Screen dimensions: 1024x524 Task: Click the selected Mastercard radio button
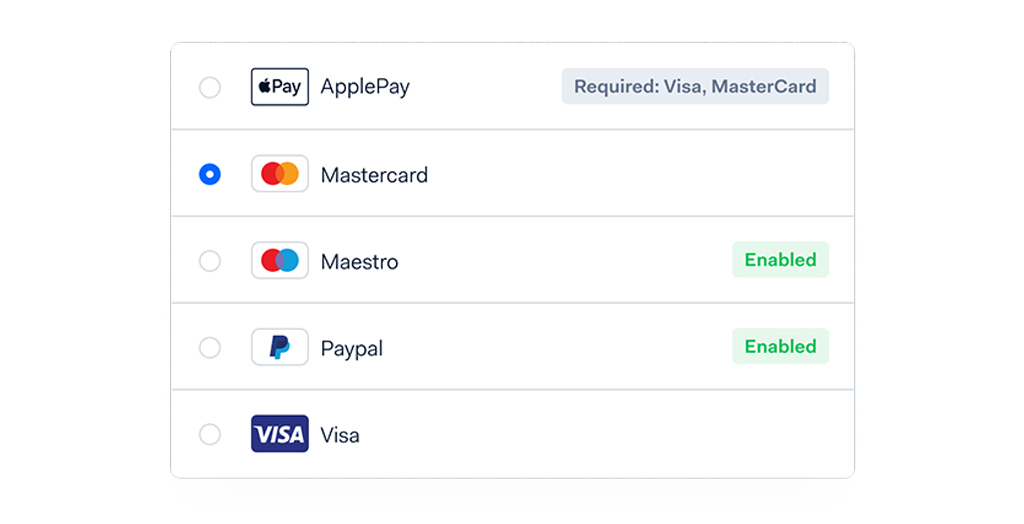click(210, 174)
